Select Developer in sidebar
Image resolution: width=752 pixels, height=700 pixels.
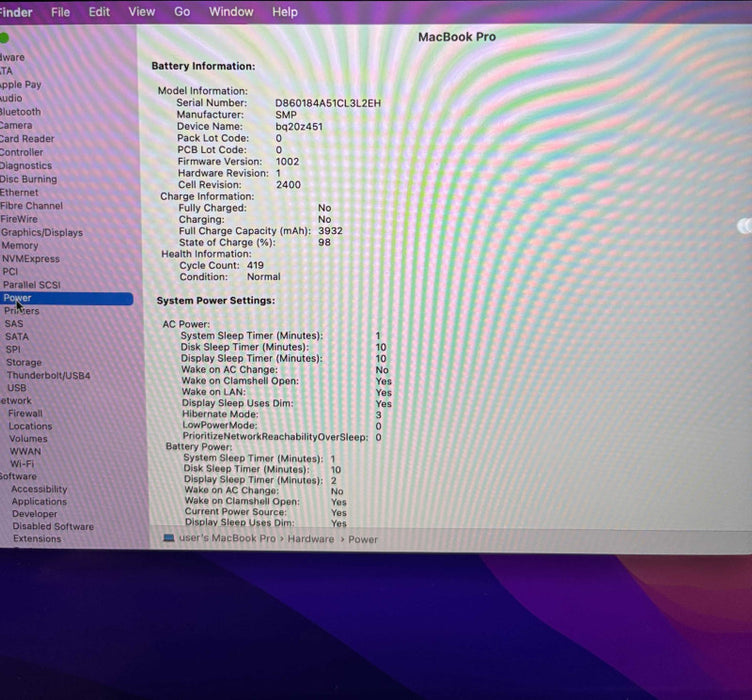coord(35,514)
